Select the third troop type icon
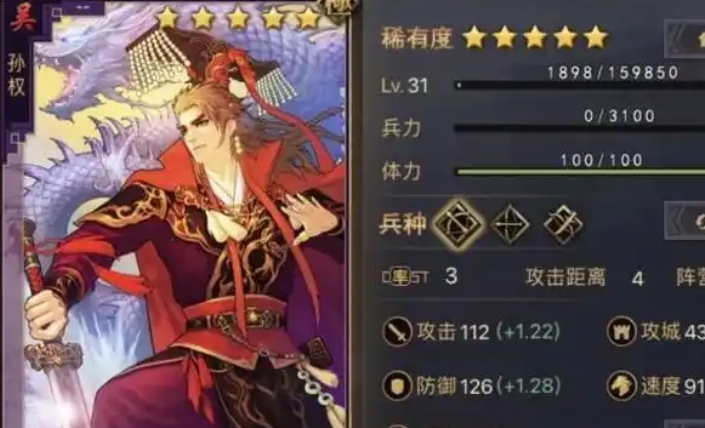The width and height of the screenshot is (705, 428). click(x=563, y=224)
